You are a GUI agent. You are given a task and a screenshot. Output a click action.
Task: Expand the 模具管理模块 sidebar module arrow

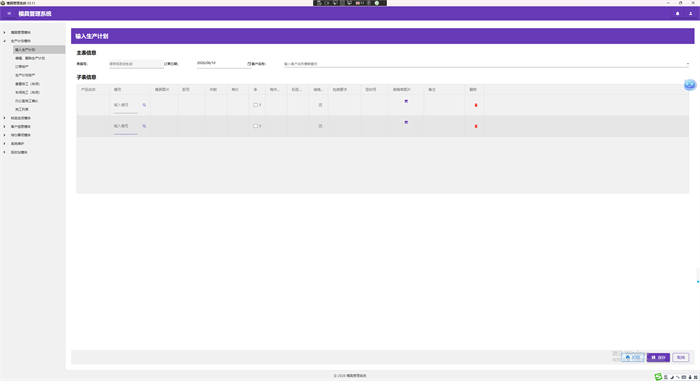[x=4, y=32]
